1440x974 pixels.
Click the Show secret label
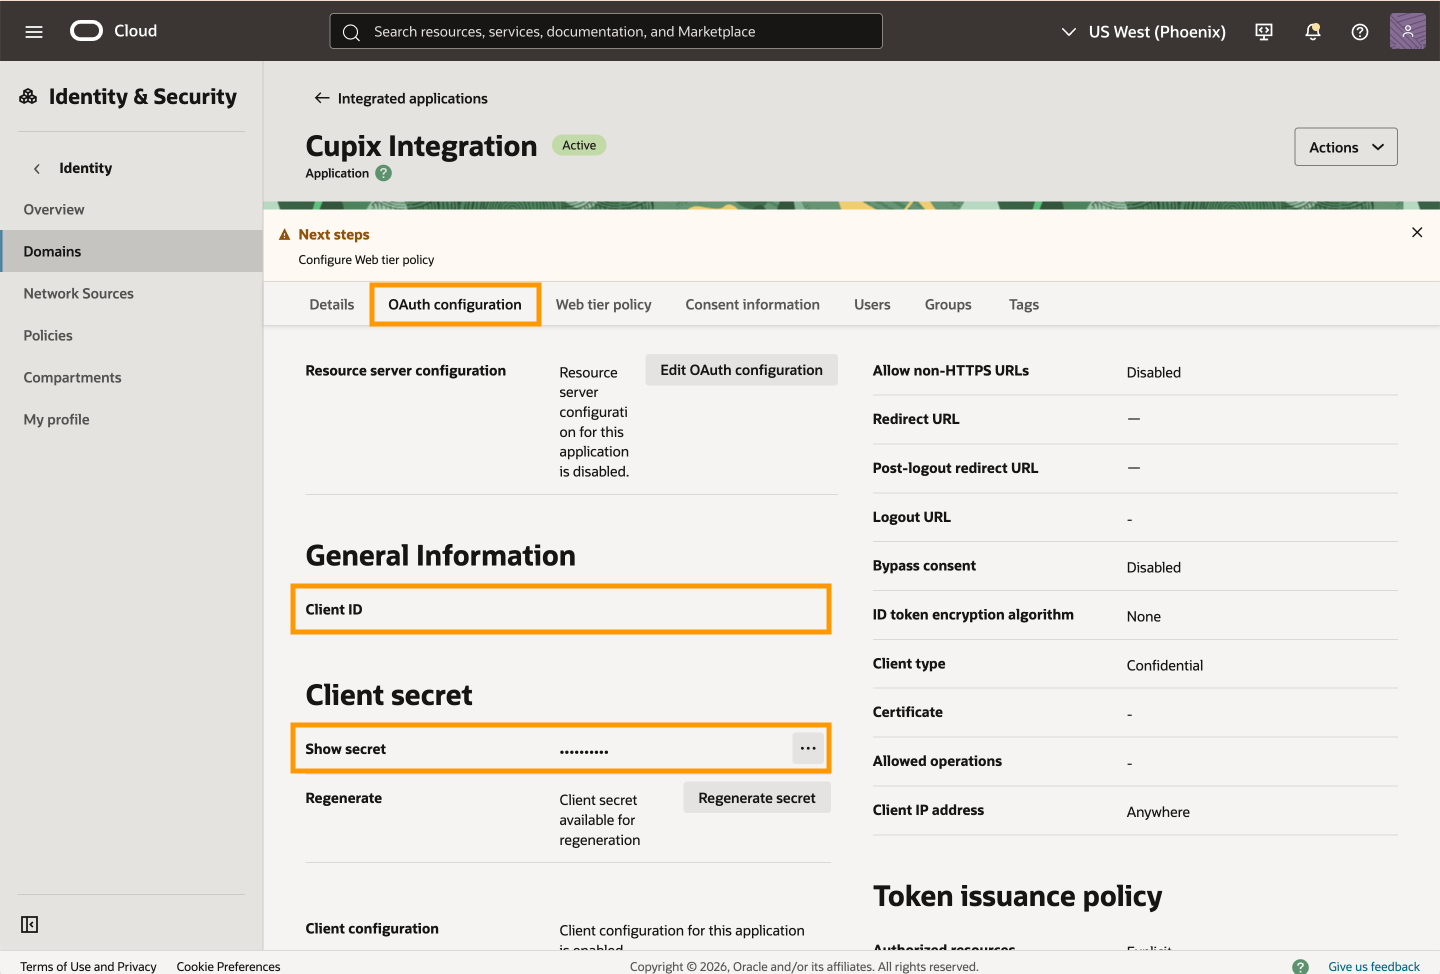[x=345, y=749]
